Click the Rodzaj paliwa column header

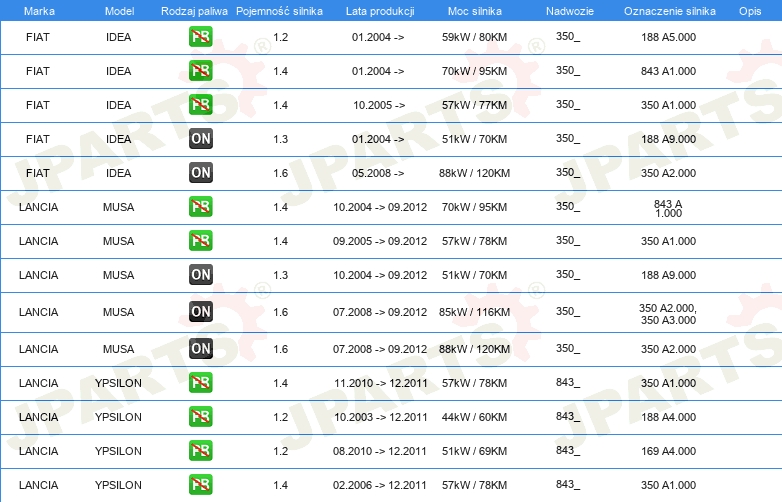click(194, 11)
